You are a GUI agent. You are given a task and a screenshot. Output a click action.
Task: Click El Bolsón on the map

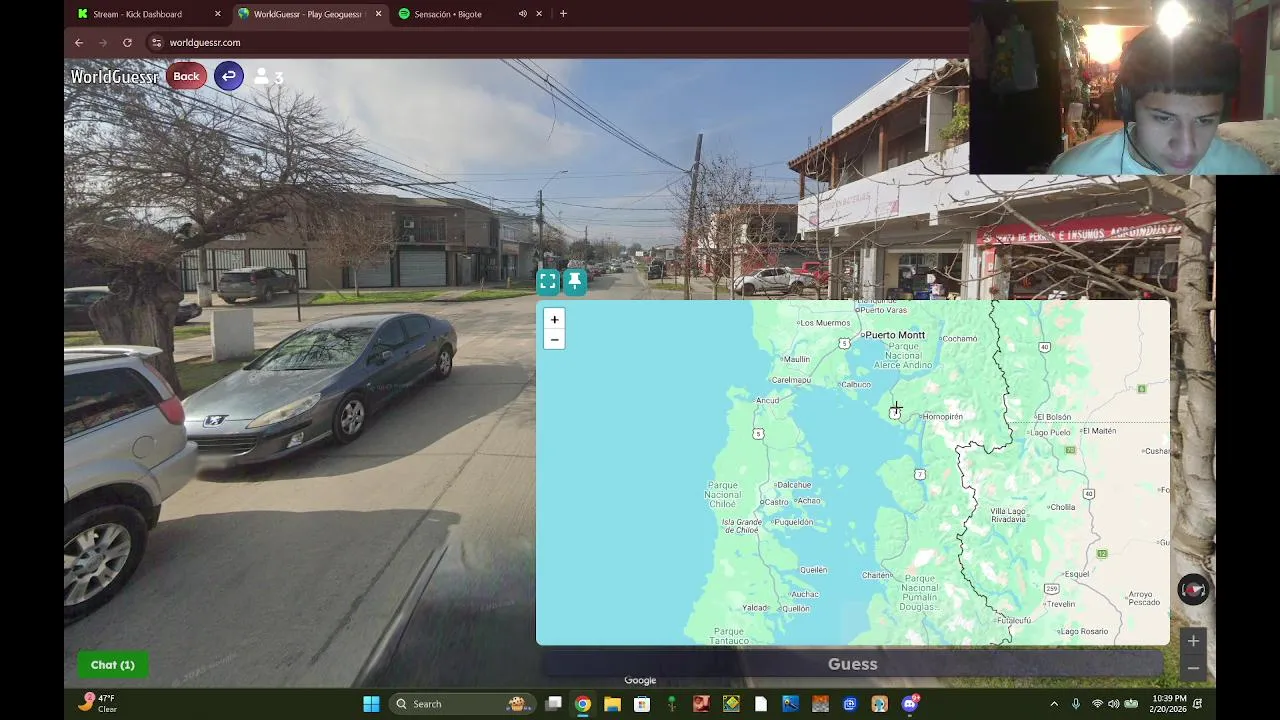click(1054, 417)
